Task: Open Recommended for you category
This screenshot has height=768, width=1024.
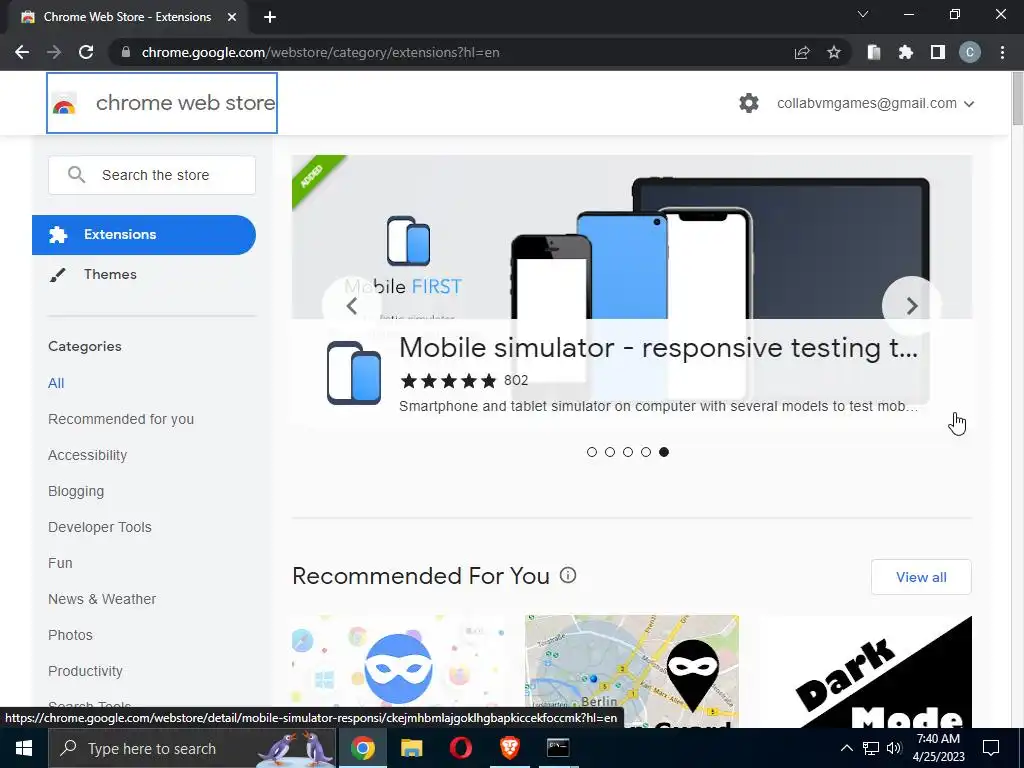Action: click(x=121, y=419)
